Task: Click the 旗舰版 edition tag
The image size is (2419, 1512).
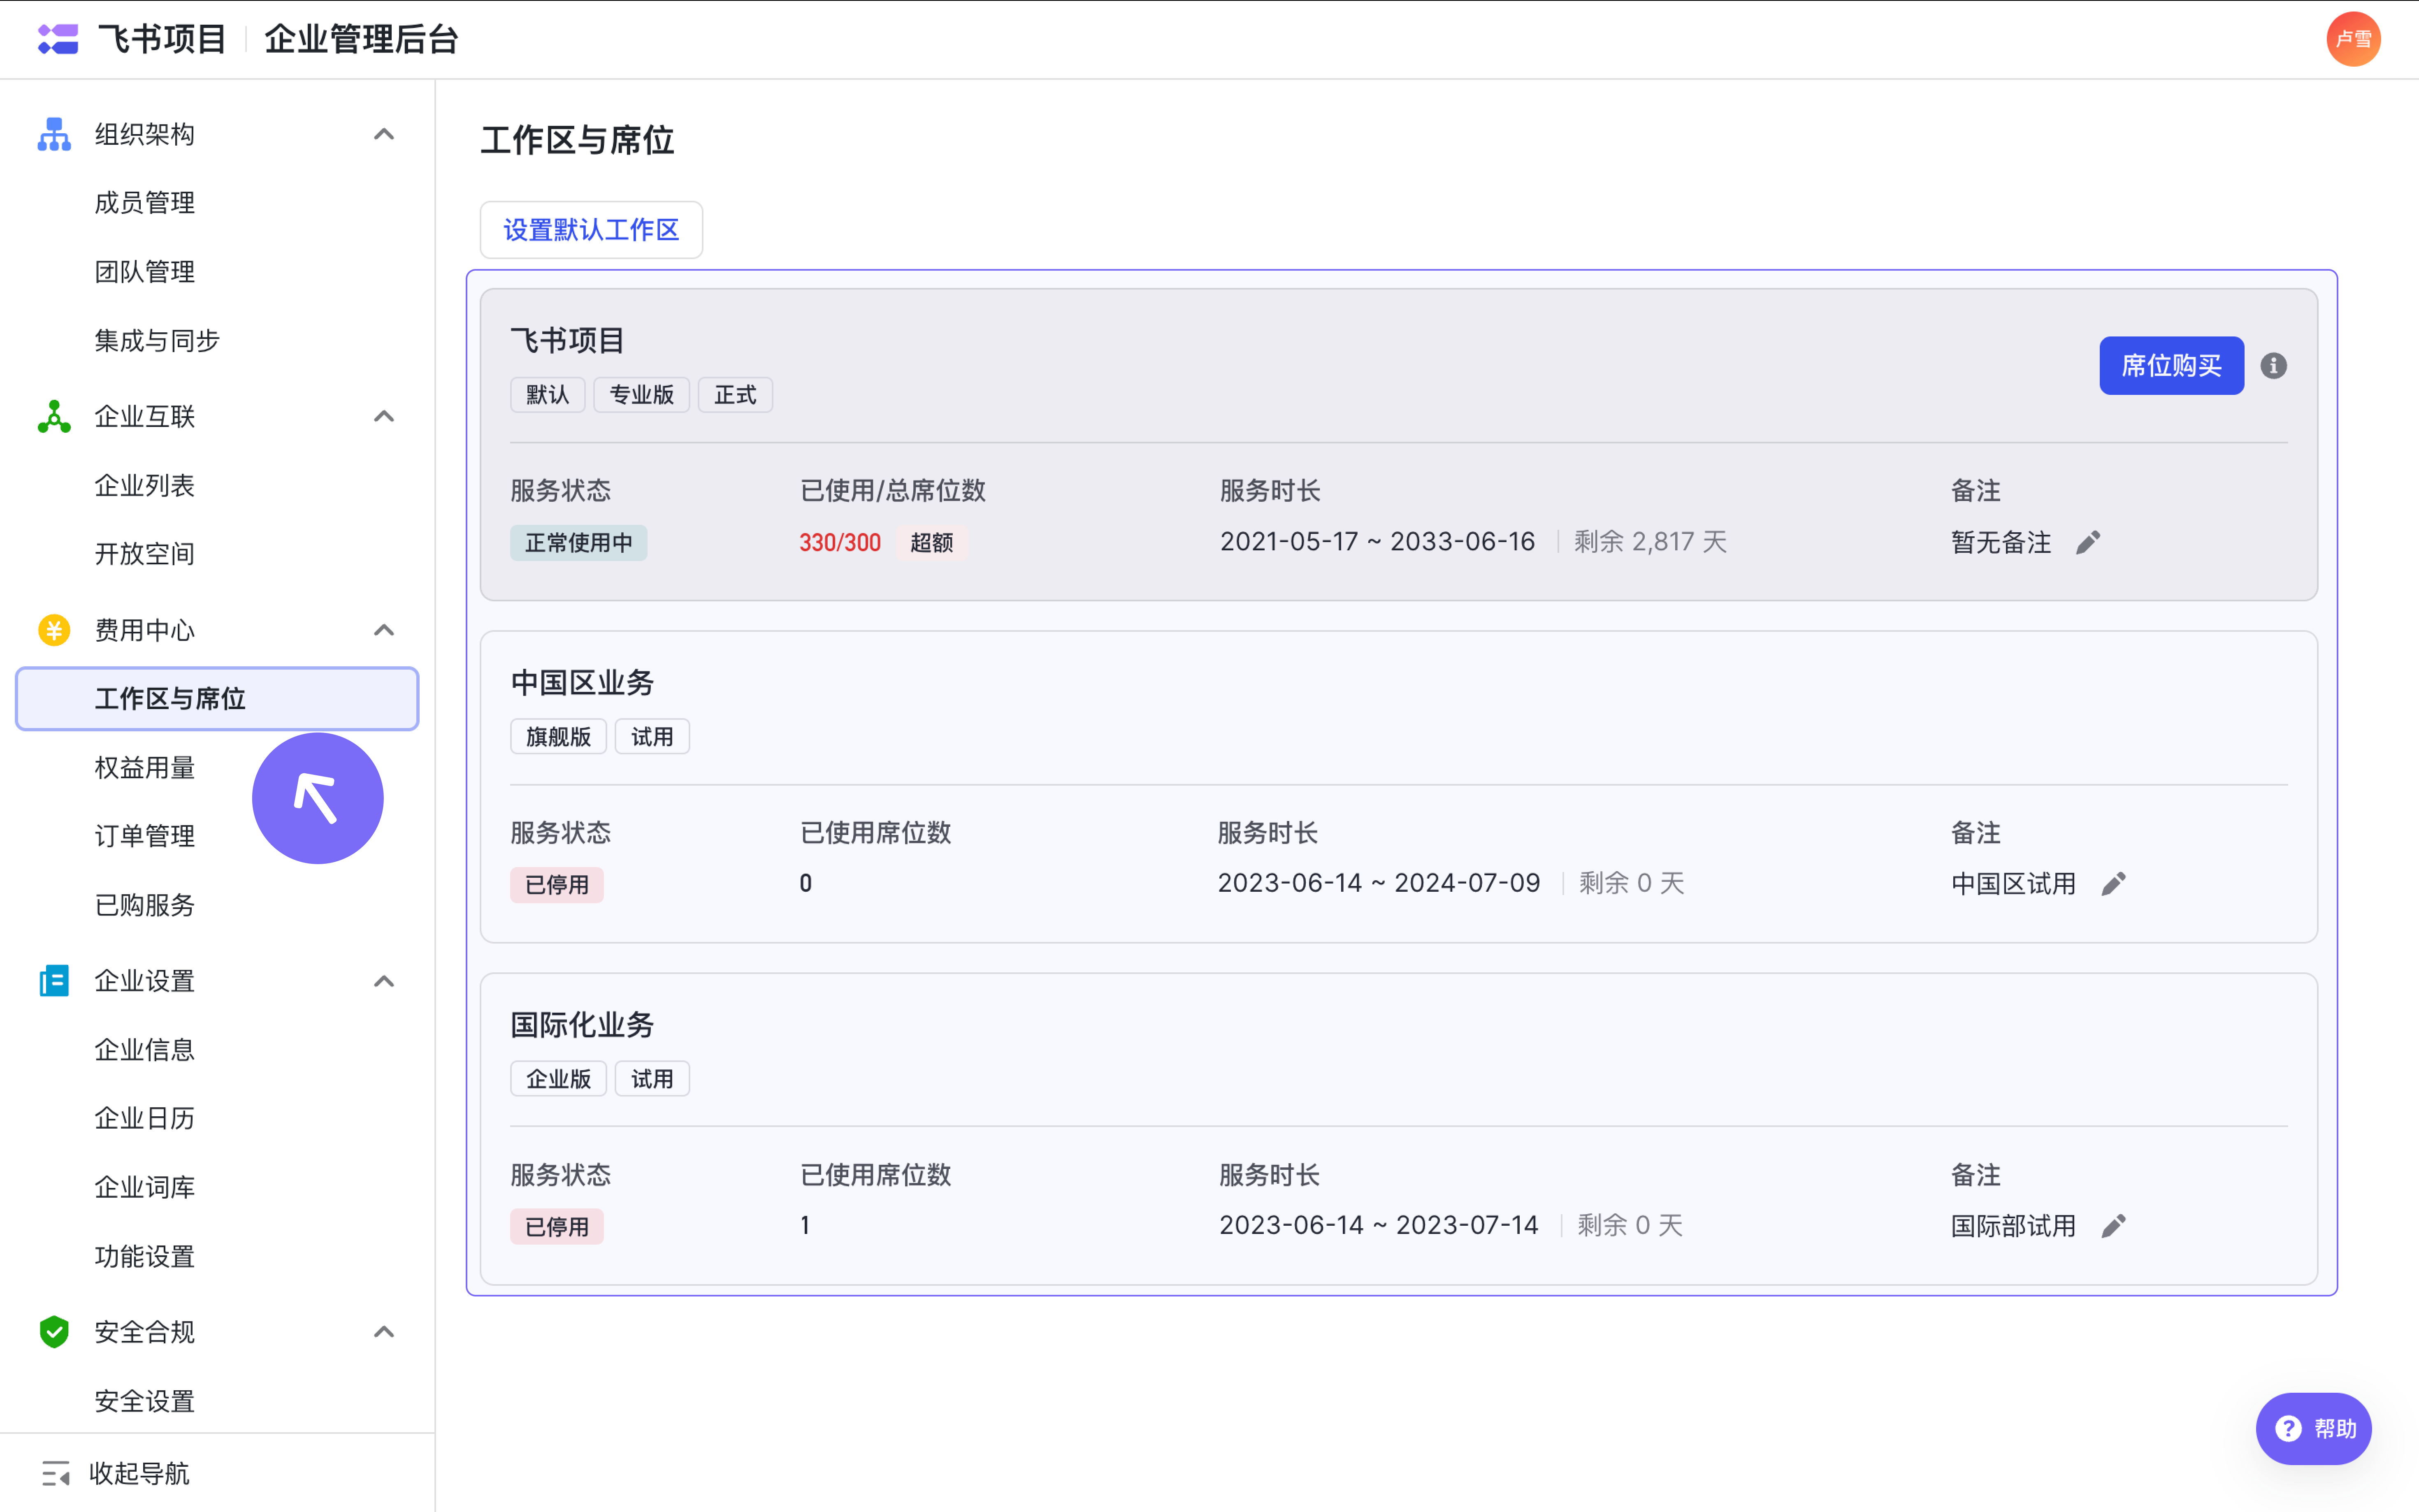Action: [558, 737]
